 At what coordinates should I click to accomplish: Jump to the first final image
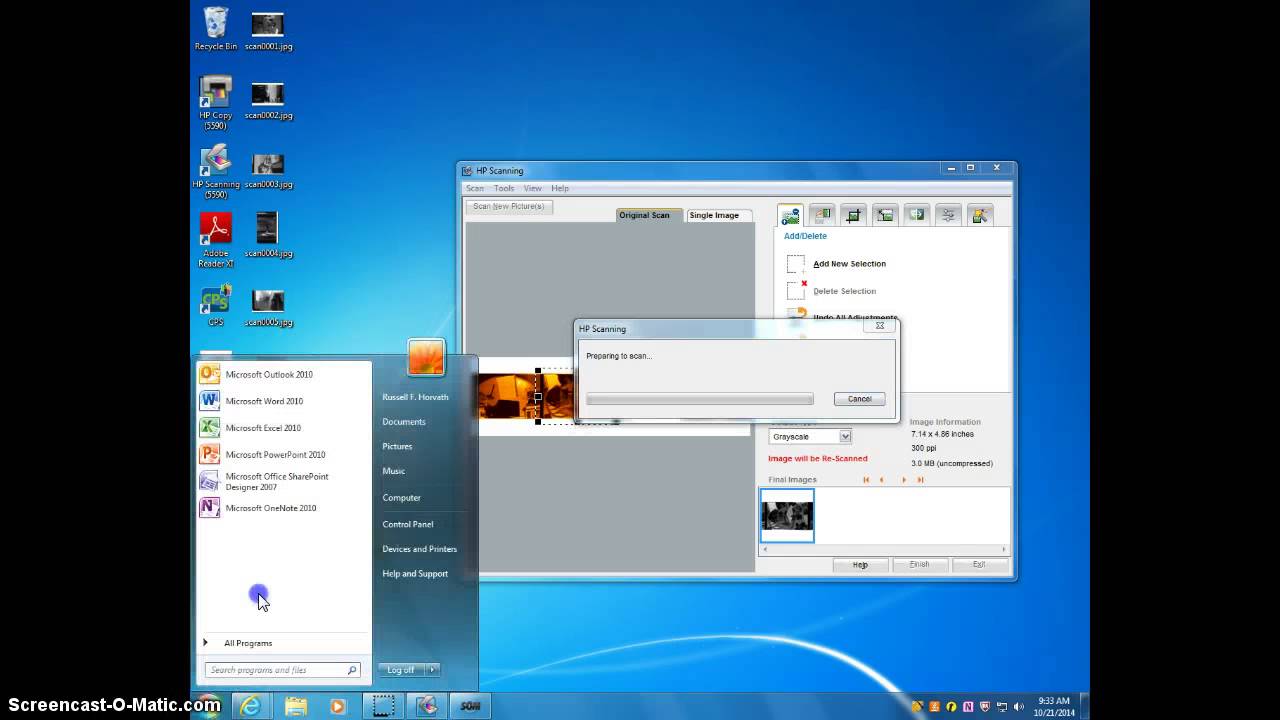(866, 480)
